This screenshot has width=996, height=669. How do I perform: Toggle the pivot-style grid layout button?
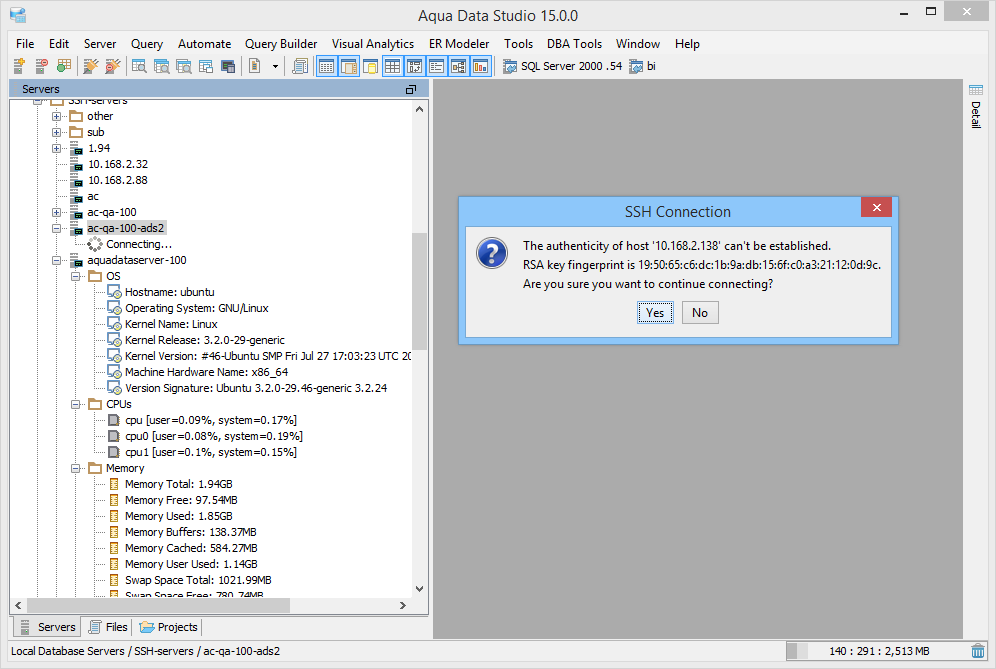click(x=414, y=66)
